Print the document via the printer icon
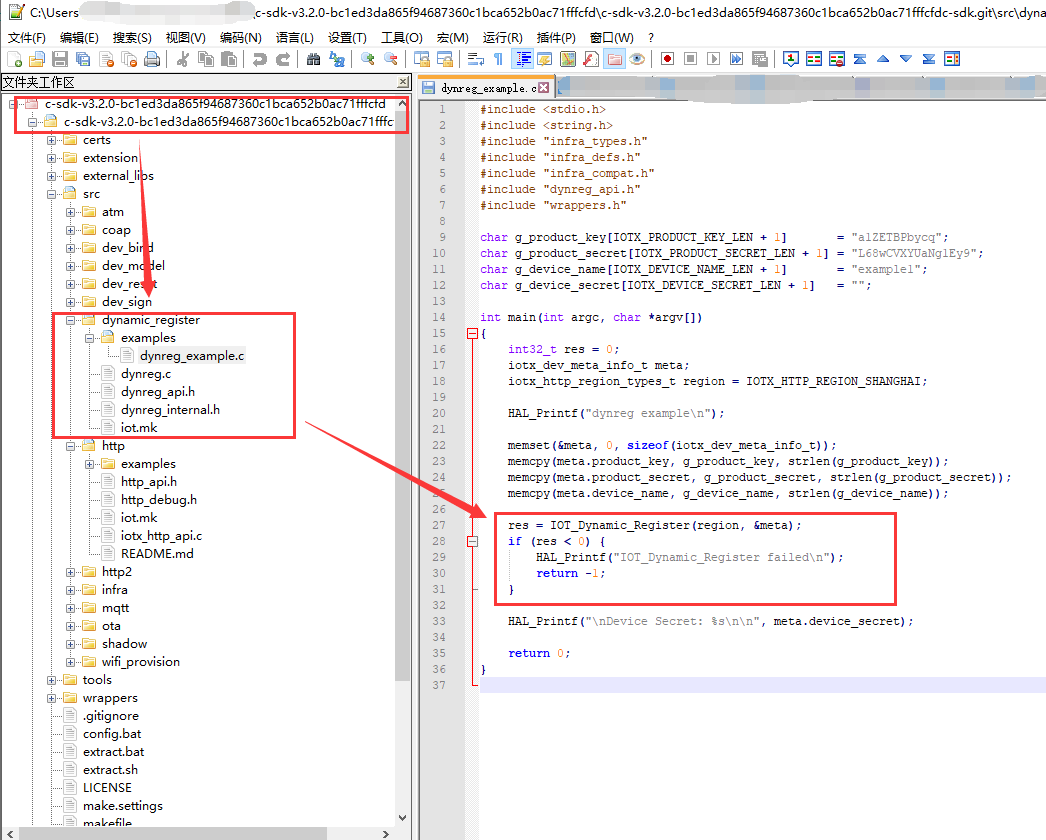The image size is (1046, 840). coord(152,59)
